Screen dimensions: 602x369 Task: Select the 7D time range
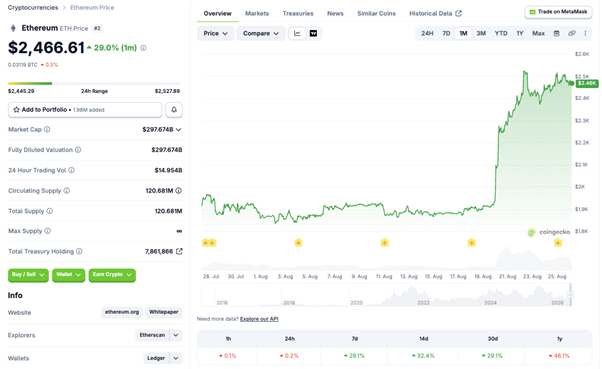(446, 33)
